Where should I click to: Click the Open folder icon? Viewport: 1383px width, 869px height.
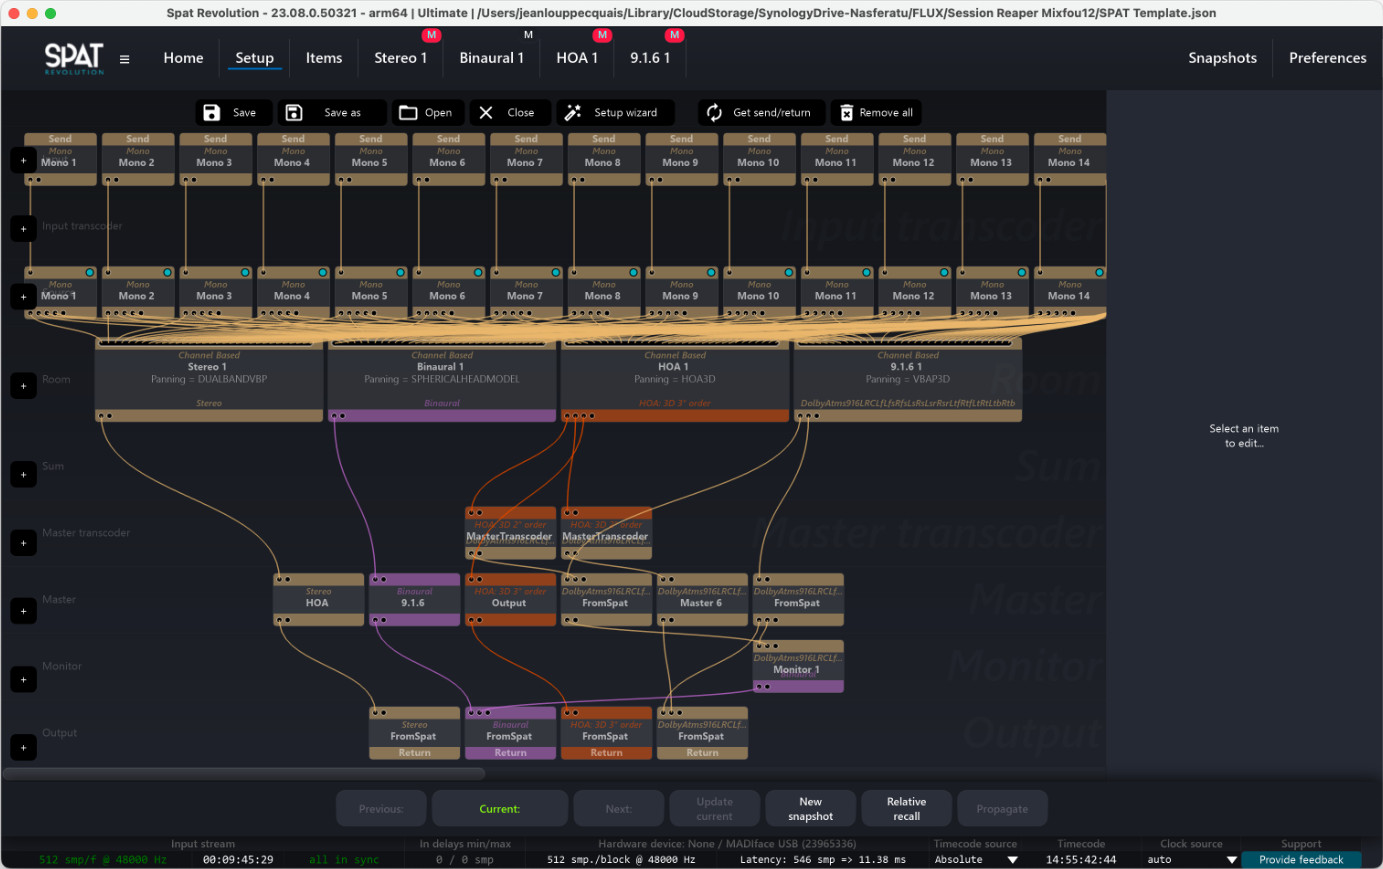tap(408, 113)
